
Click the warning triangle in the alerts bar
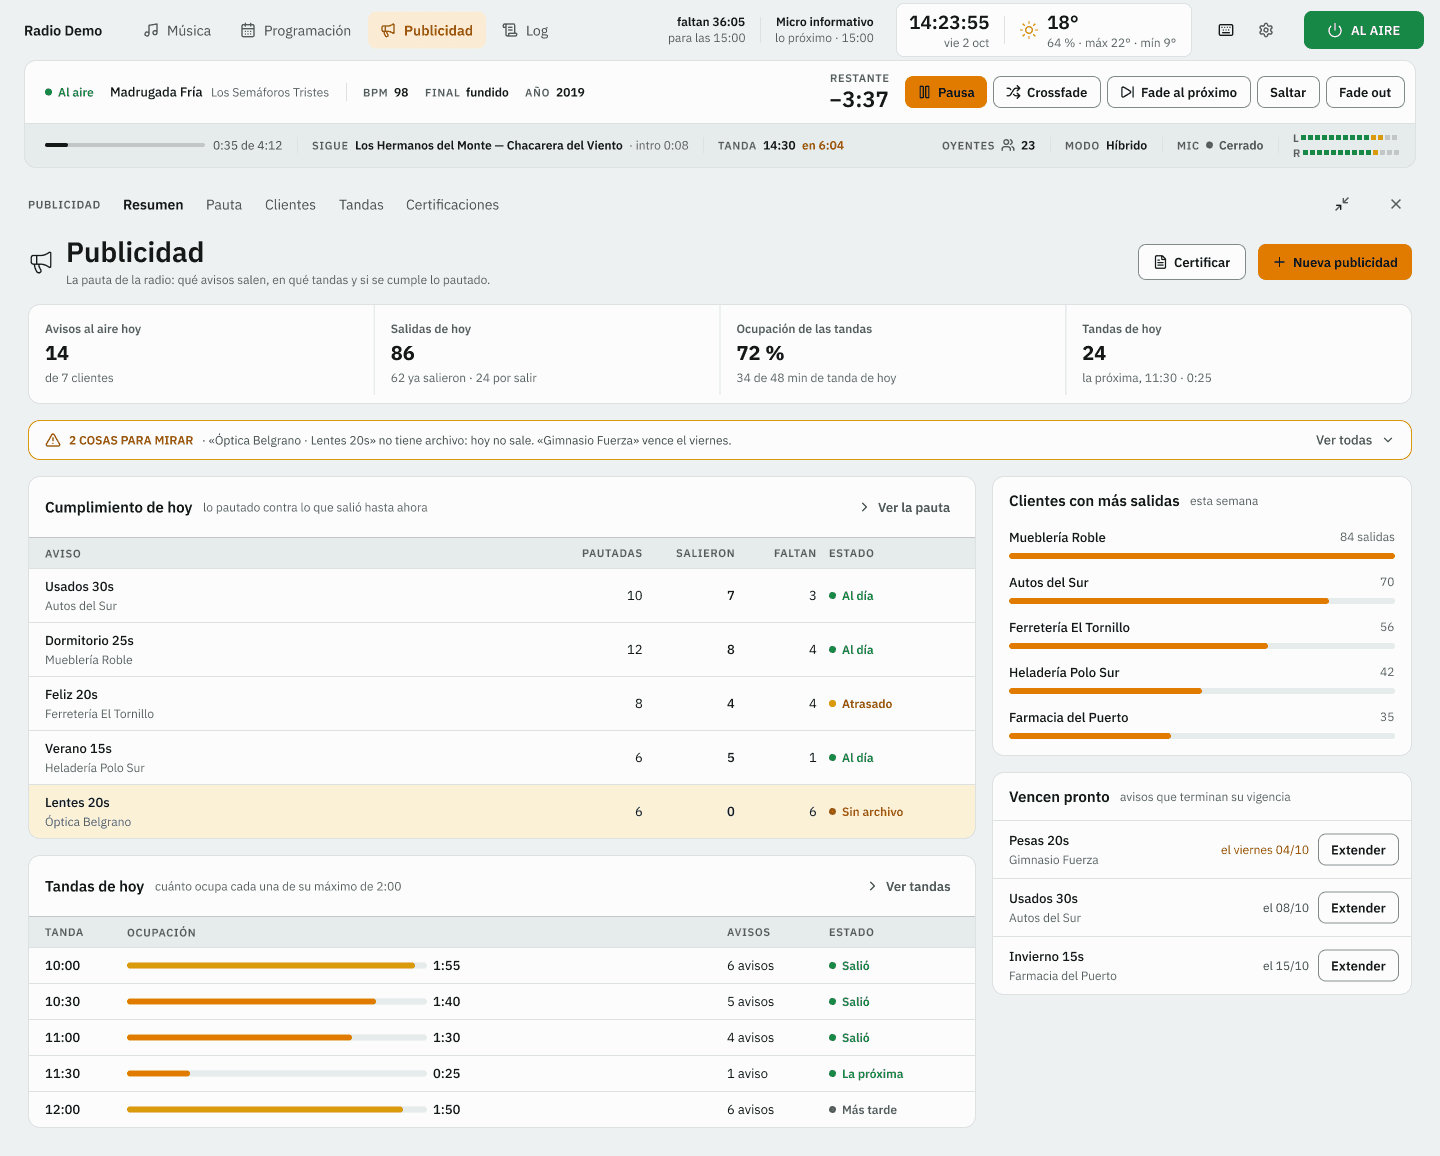point(53,440)
